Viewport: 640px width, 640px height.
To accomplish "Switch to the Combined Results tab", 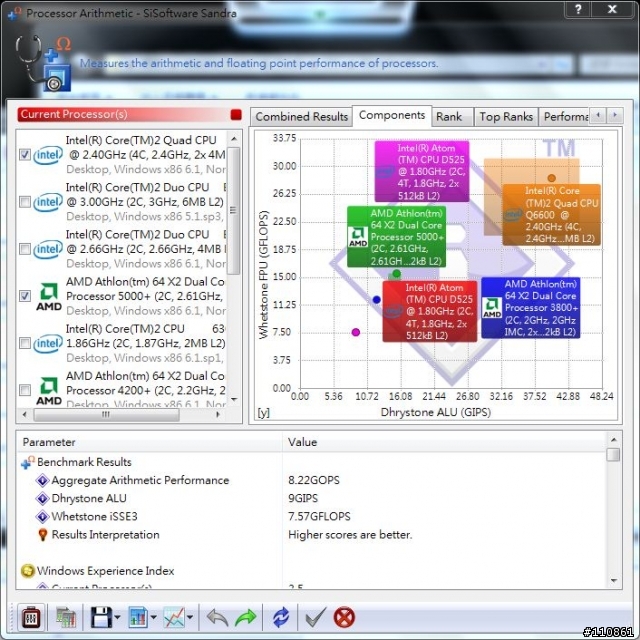I will pos(301,117).
